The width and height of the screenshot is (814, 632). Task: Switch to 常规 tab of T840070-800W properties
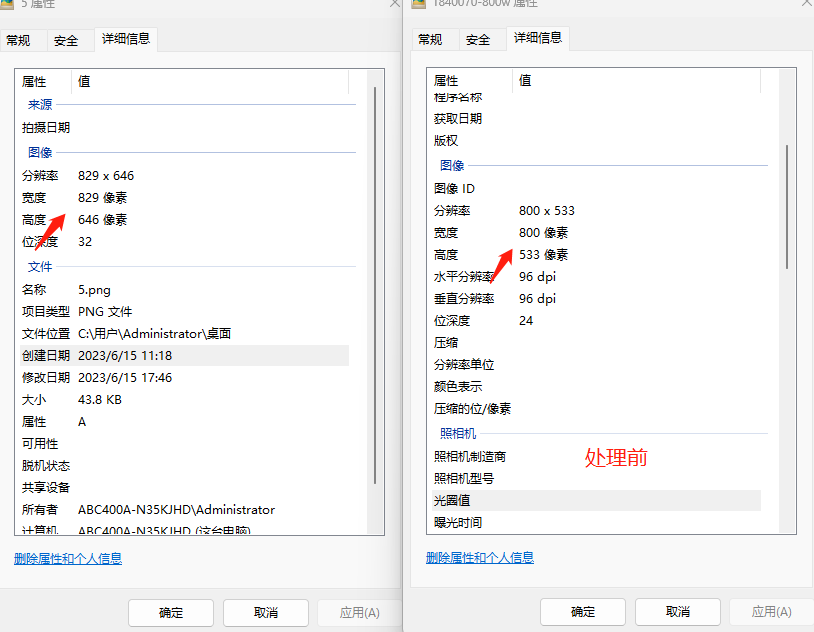[432, 40]
